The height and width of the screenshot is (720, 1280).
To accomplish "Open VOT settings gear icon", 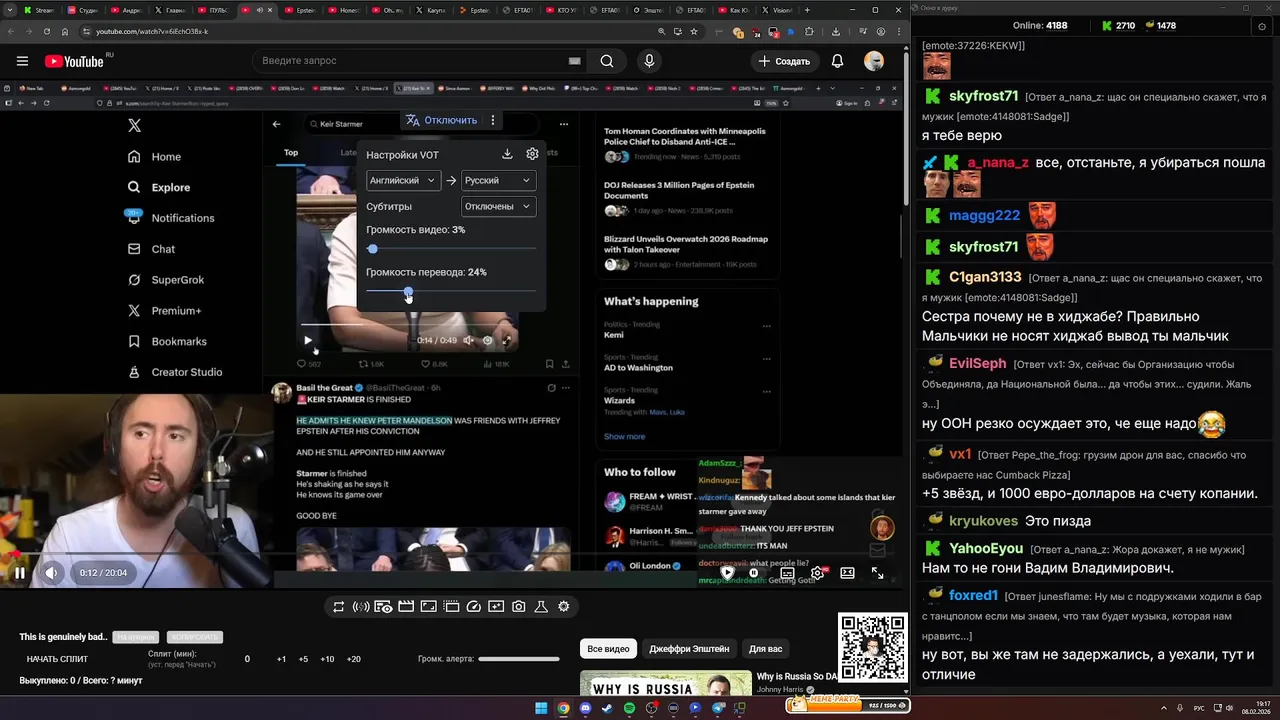I will [x=532, y=154].
